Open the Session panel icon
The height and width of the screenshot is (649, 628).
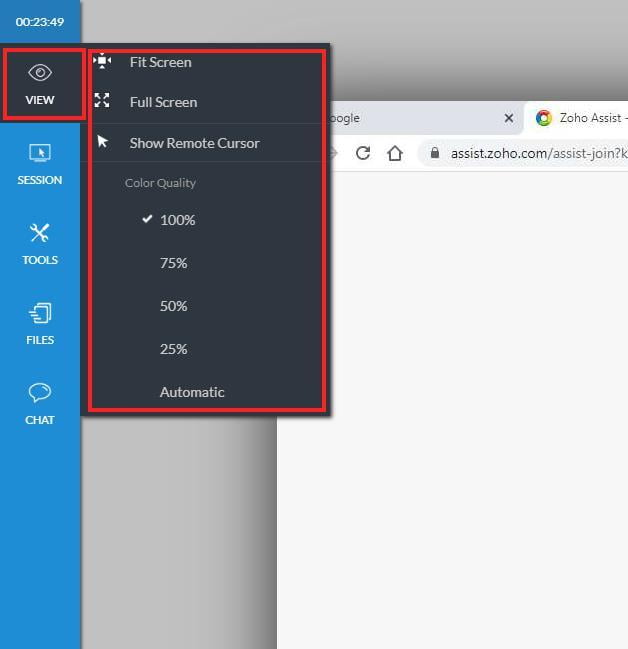(40, 154)
